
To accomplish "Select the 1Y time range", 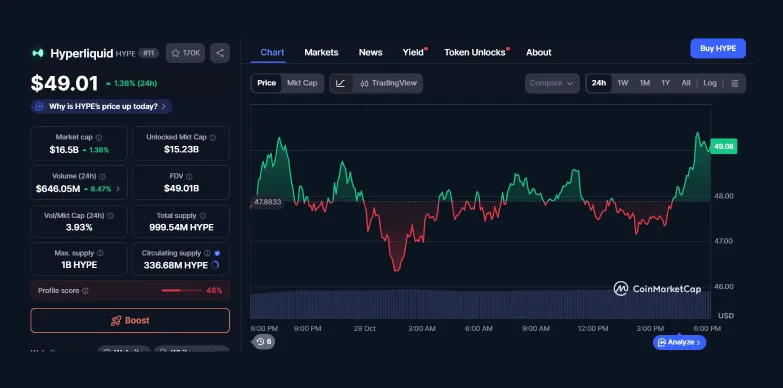I will tap(666, 83).
